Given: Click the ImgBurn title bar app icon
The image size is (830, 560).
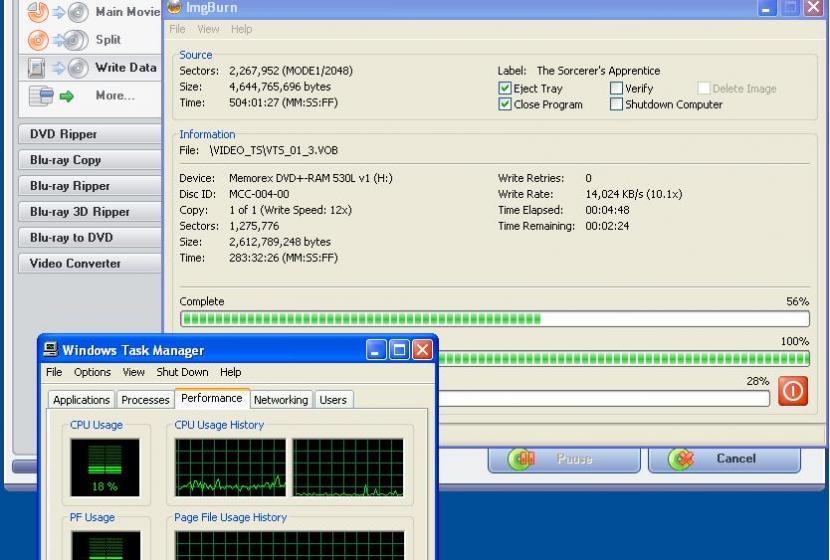Looking at the screenshot, I should 174,7.
